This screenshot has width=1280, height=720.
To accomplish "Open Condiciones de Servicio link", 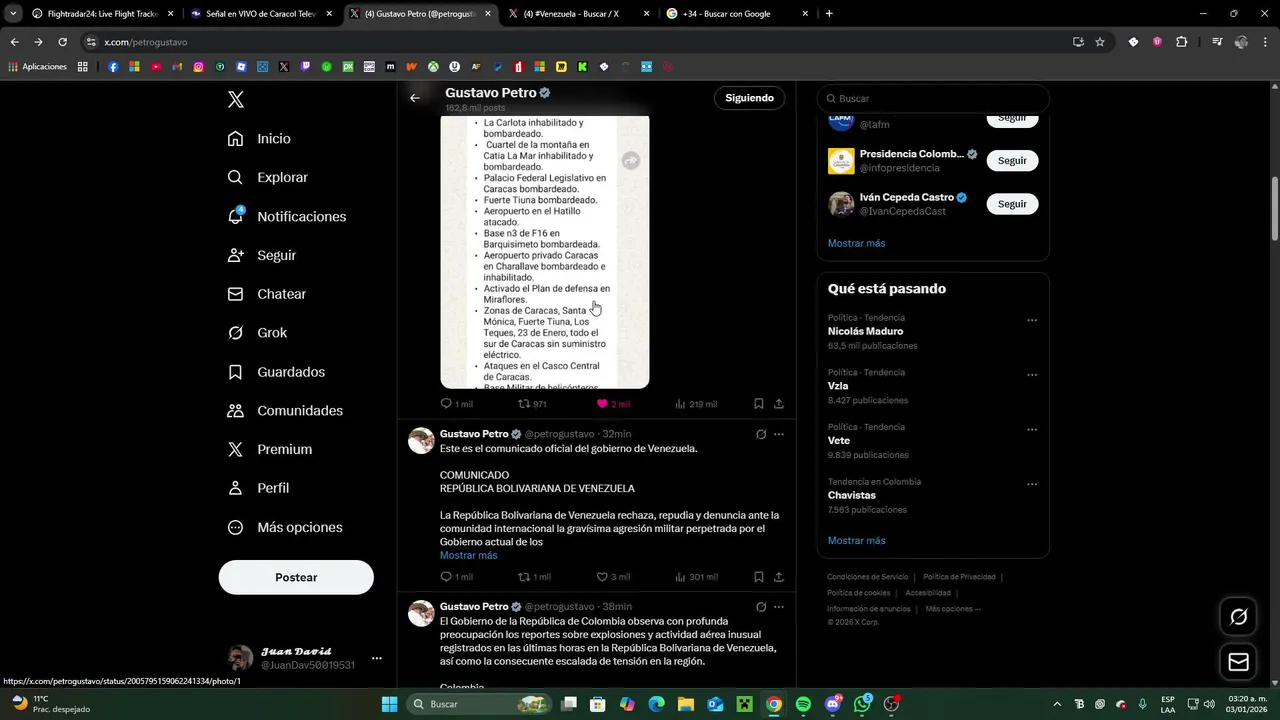I will 867,577.
